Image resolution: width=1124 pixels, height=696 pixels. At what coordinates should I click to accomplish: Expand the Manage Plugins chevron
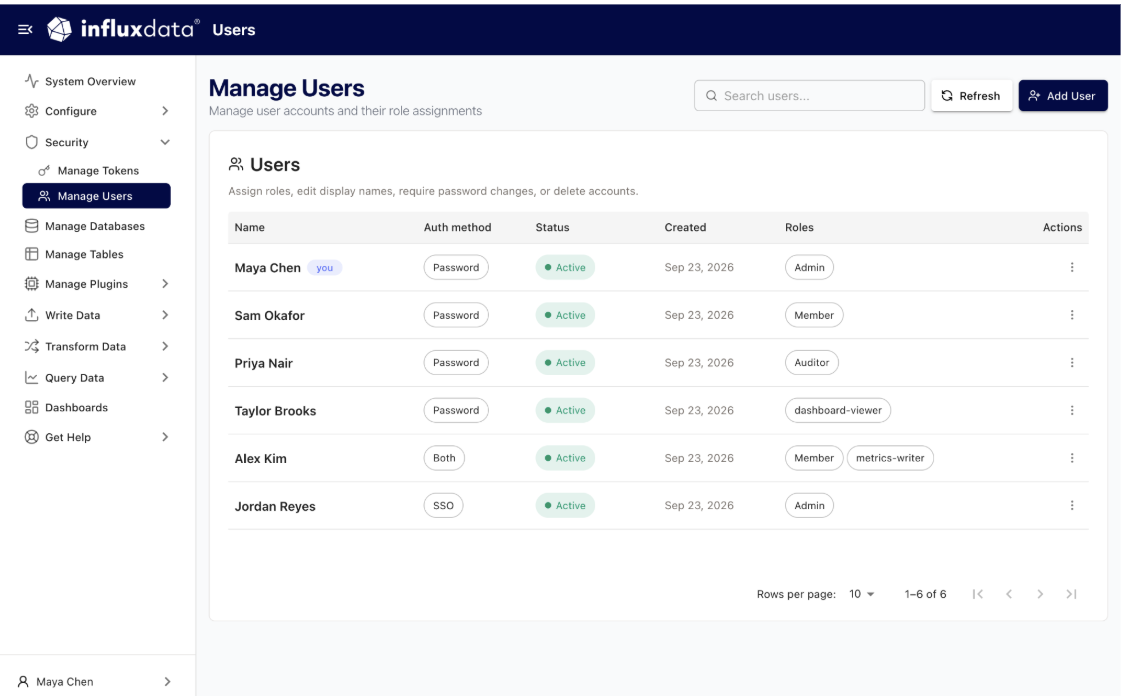pos(165,284)
